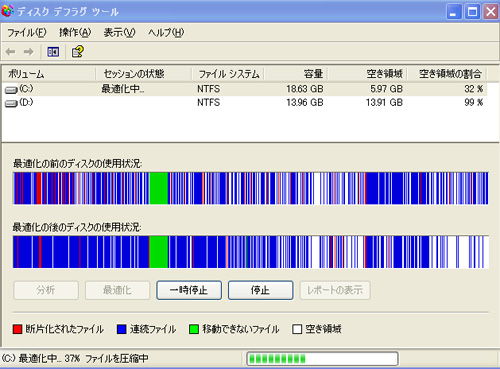Click the disk usage map after optimization
Screen dimensions: 500x369
(251, 252)
